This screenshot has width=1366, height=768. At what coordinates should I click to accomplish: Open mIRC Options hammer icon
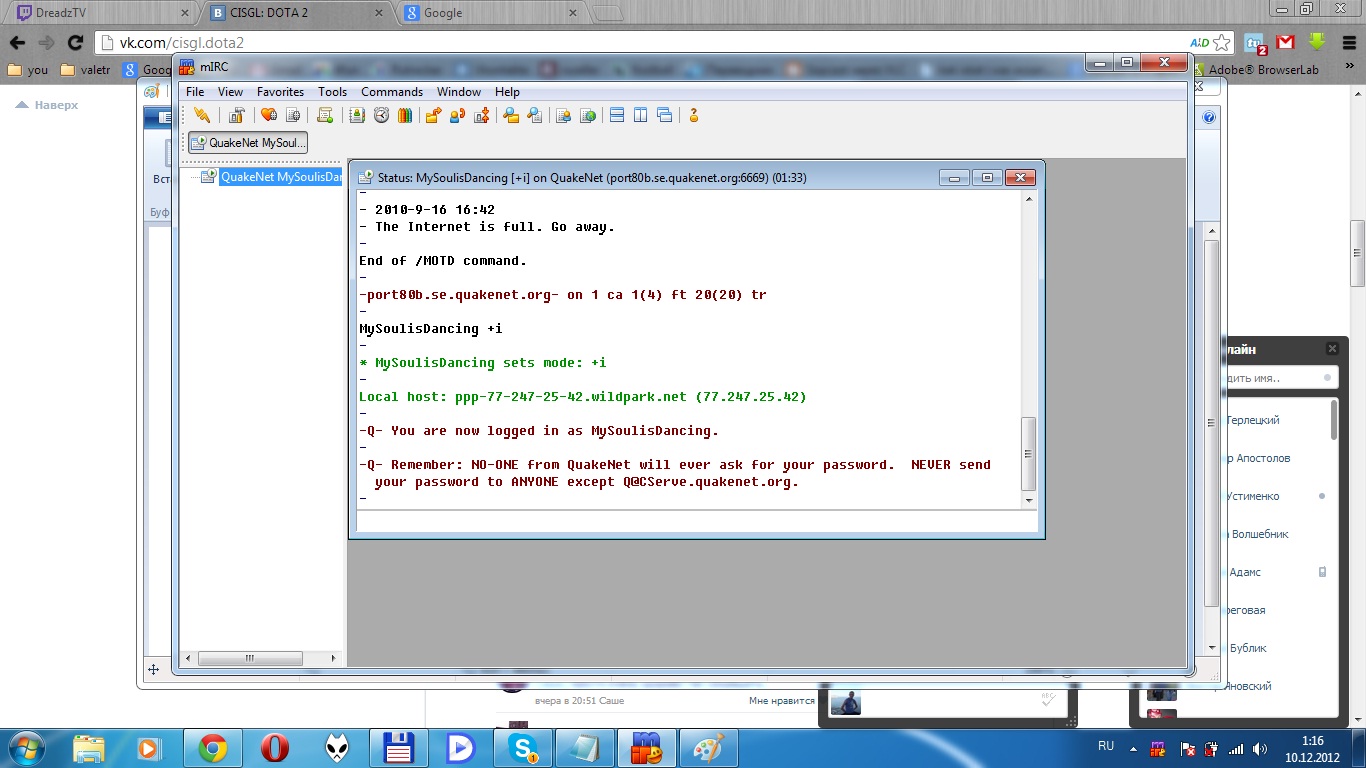point(236,115)
